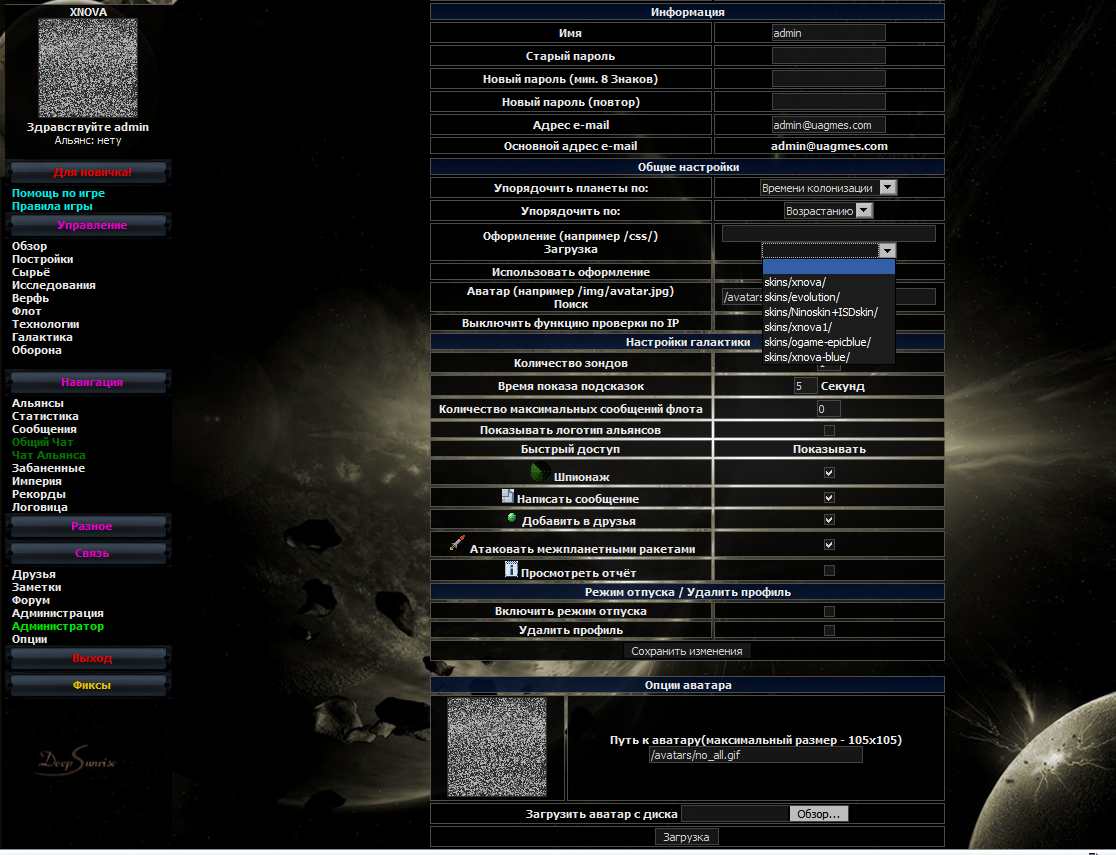Click the Загрузка button under avatar upload
The height and width of the screenshot is (855, 1116).
click(686, 836)
